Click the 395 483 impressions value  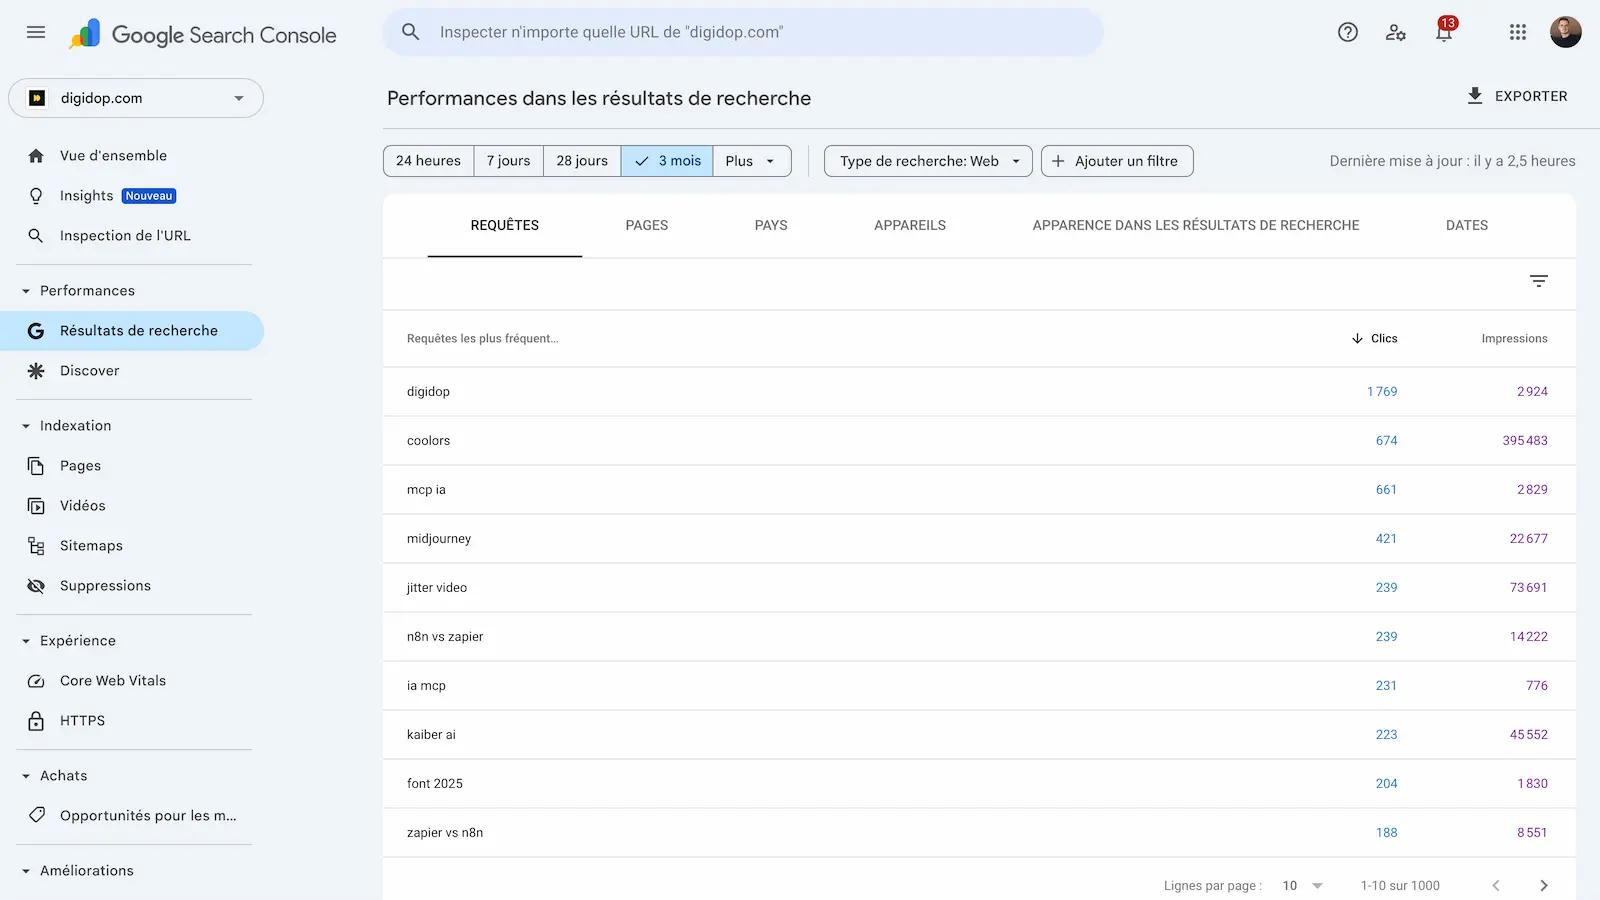coord(1525,441)
